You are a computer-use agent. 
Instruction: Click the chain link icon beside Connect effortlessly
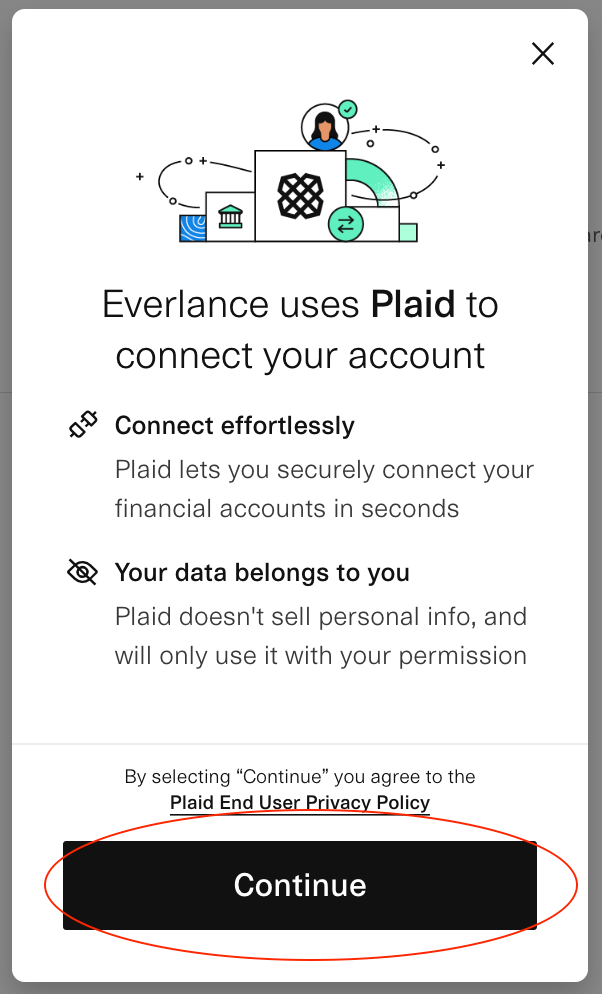pos(83,426)
